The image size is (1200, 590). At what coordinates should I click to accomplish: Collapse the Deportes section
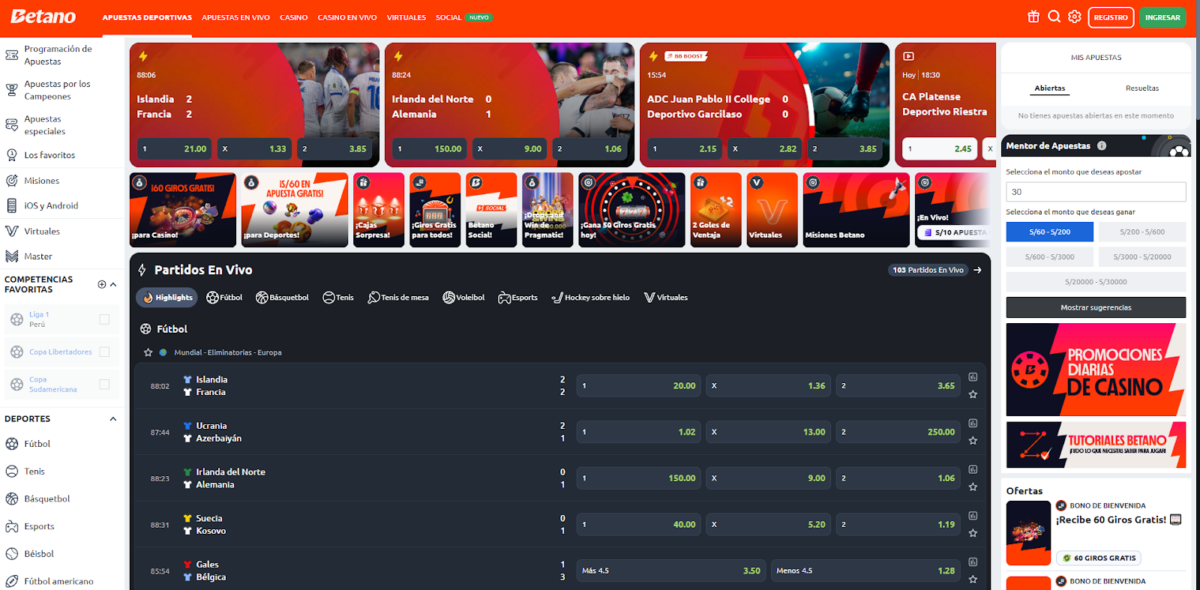pos(113,419)
